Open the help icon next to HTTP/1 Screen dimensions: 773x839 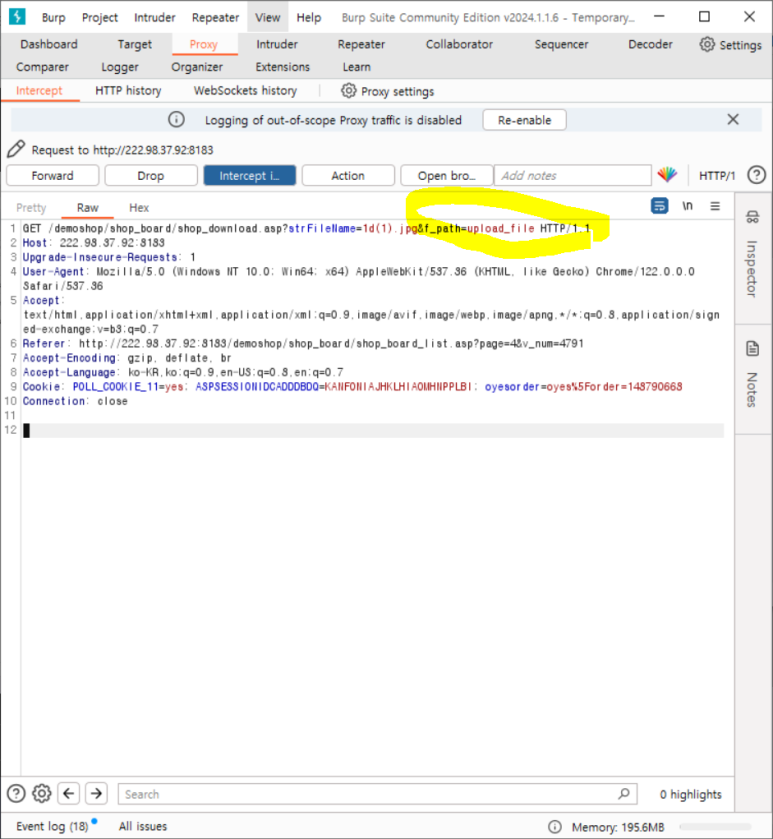point(756,175)
